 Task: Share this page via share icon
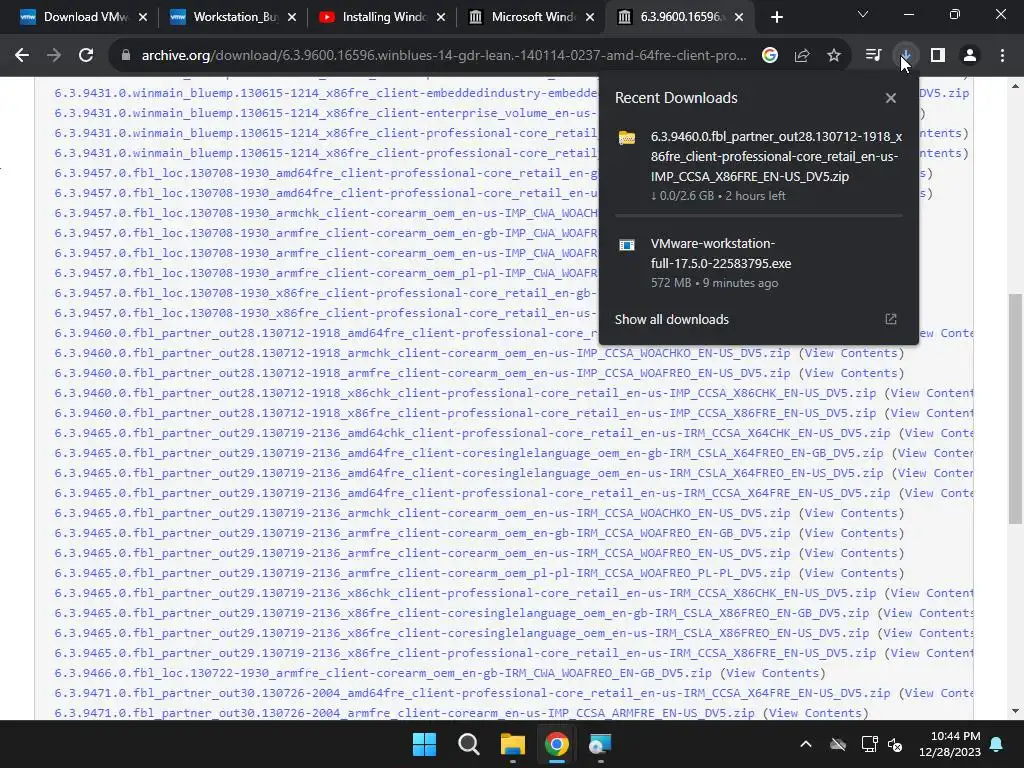802,56
